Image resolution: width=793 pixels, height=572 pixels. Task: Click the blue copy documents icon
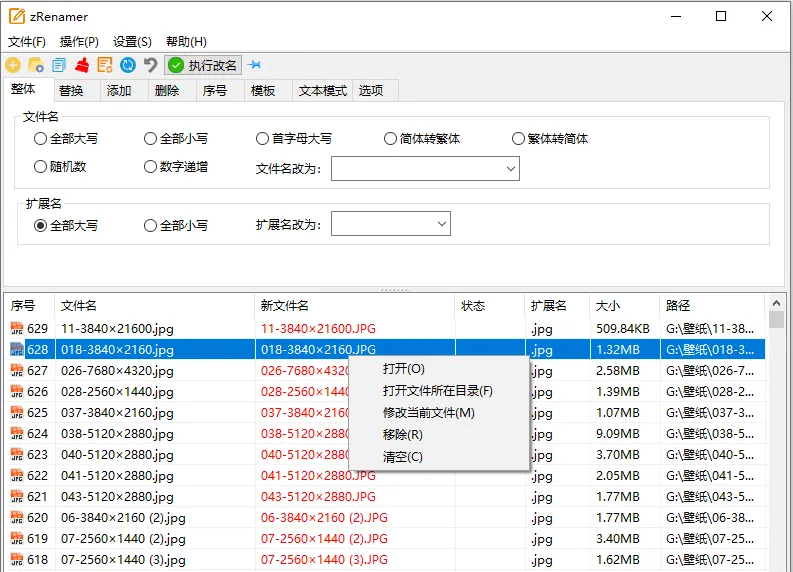(59, 65)
